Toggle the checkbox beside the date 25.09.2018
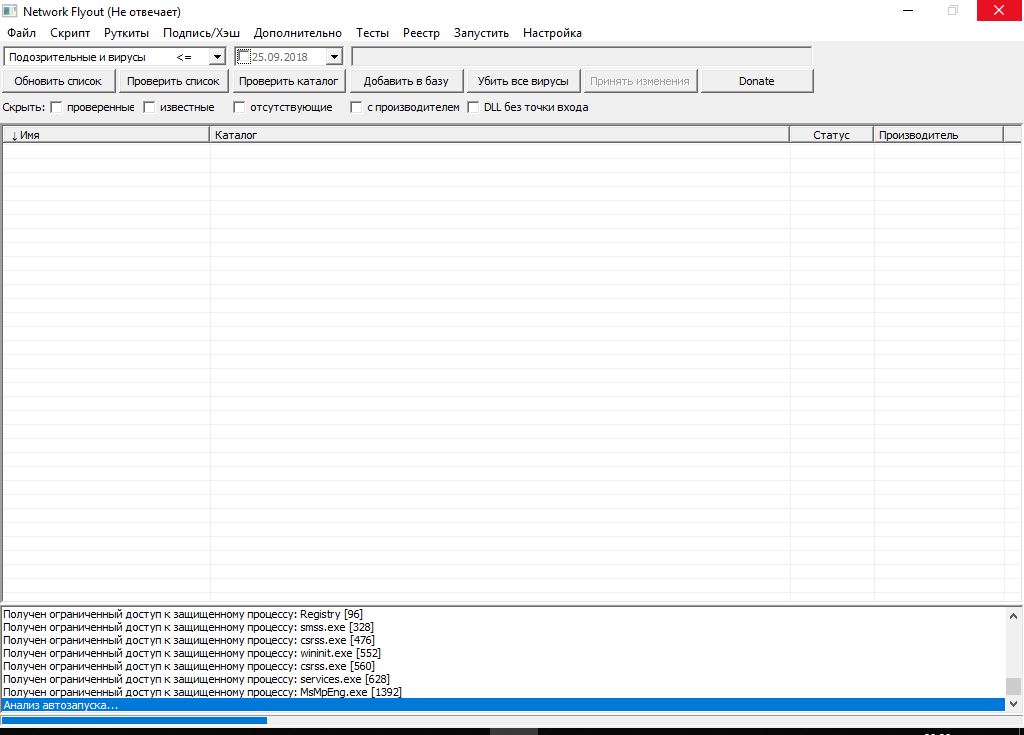Screen dimensions: 1024x735 244,57
